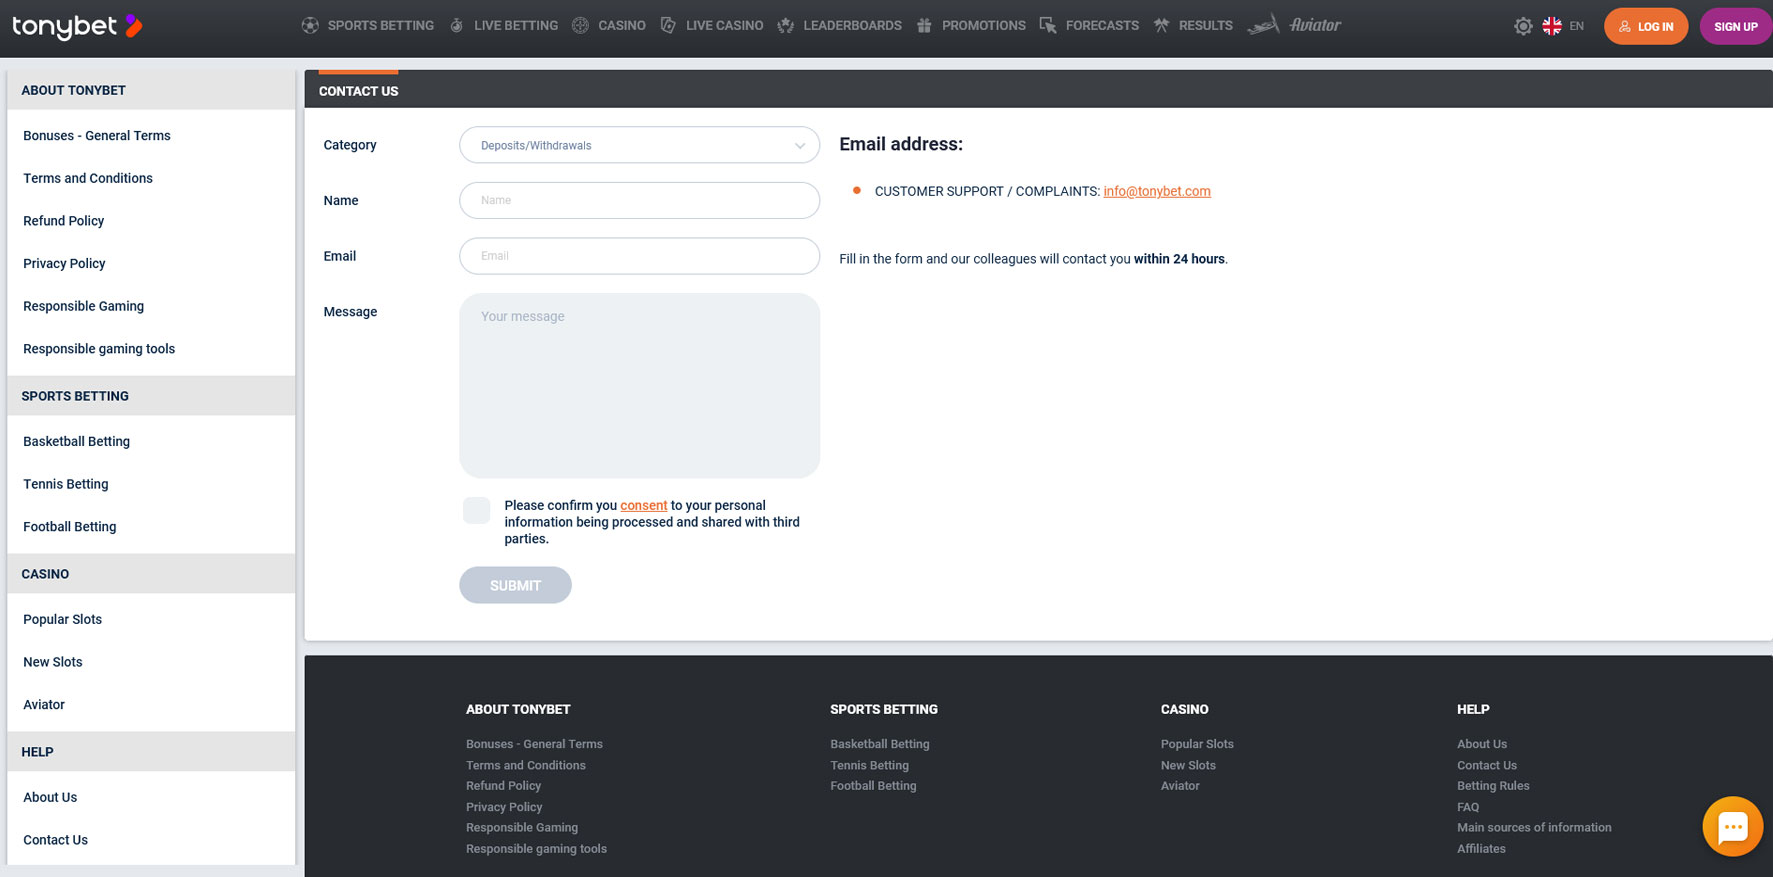Screen dimensions: 1773x877
Task: Expand the Category dropdown
Action: [639, 145]
